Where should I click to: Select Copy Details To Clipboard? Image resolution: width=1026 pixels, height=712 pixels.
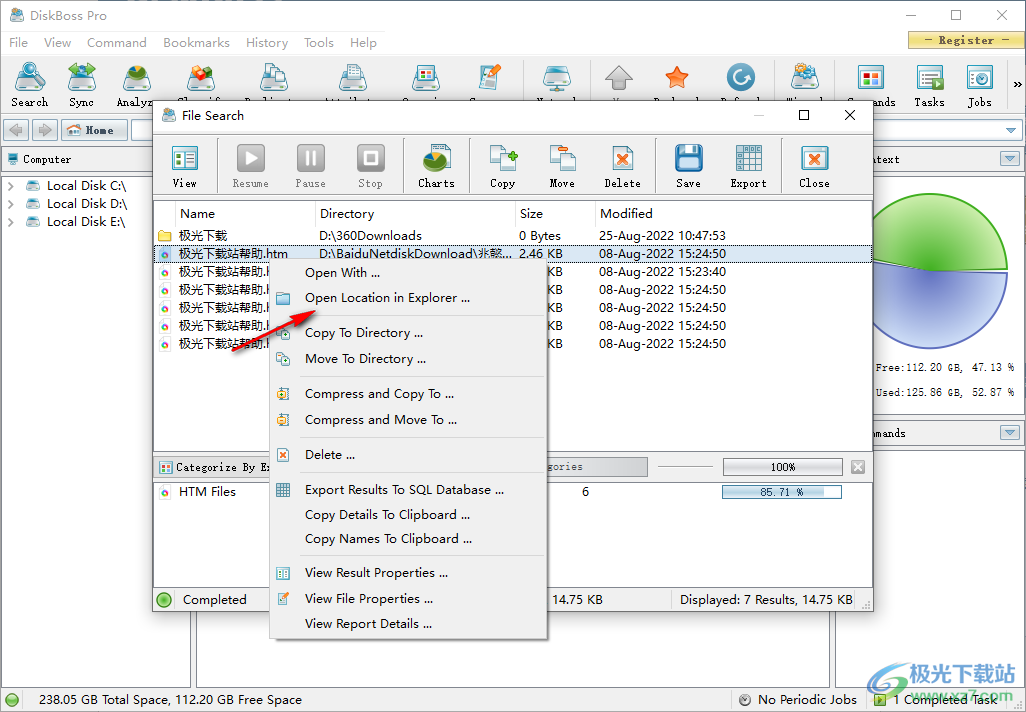(408, 515)
